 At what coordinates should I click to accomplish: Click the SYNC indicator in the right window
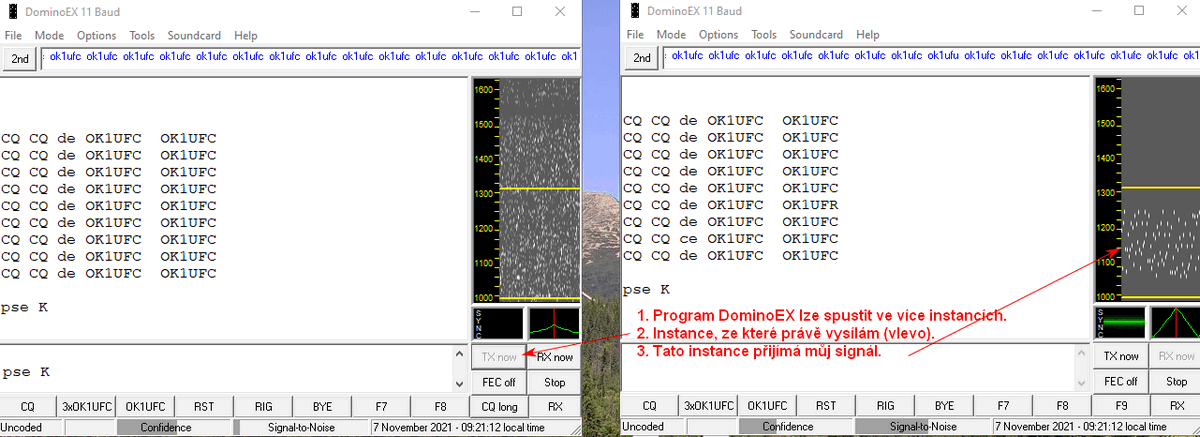tap(1119, 323)
